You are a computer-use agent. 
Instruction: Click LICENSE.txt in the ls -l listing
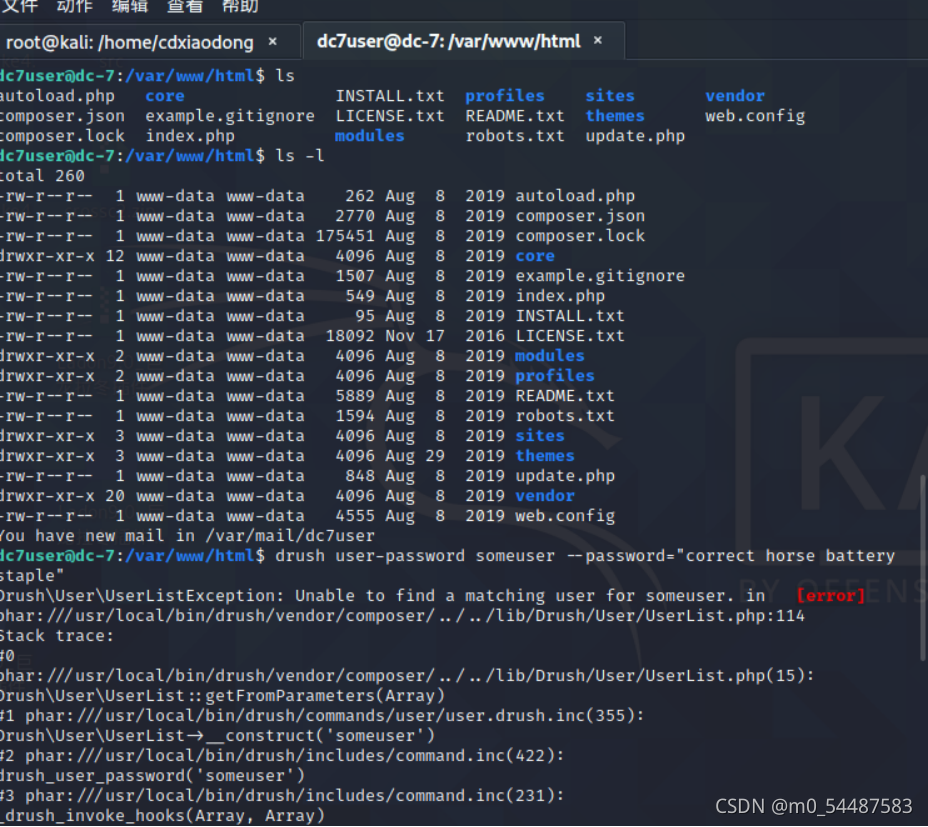[x=570, y=336]
